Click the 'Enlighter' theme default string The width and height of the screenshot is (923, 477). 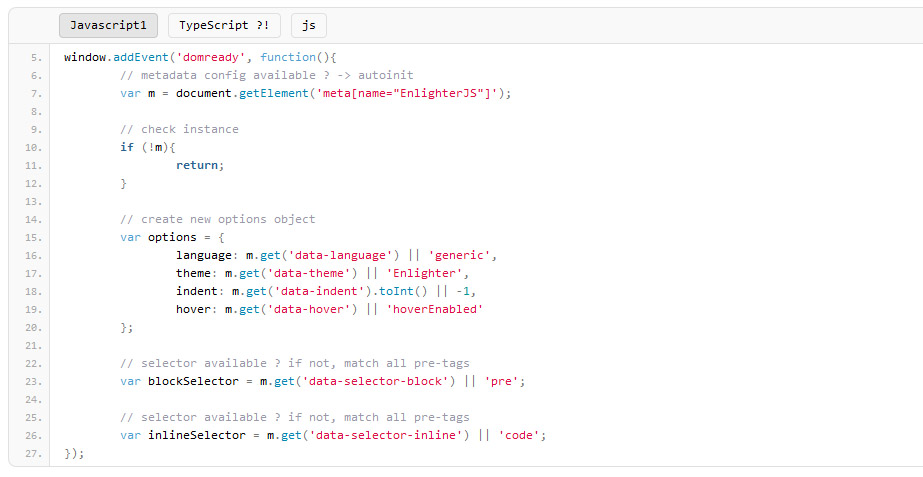coord(432,273)
